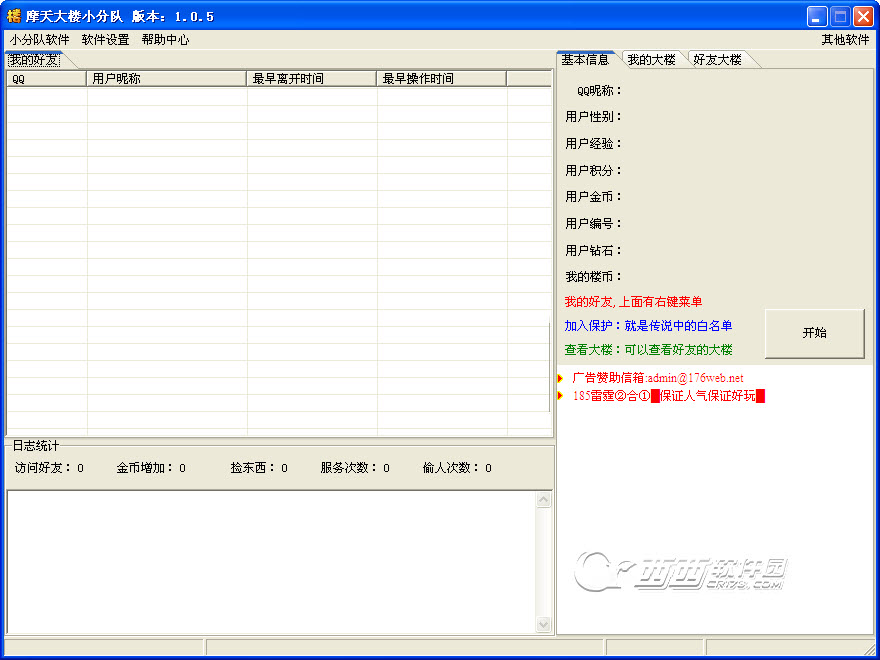Screen dimensions: 880x660
Task: Click the log scrollbar down arrow
Action: point(544,625)
